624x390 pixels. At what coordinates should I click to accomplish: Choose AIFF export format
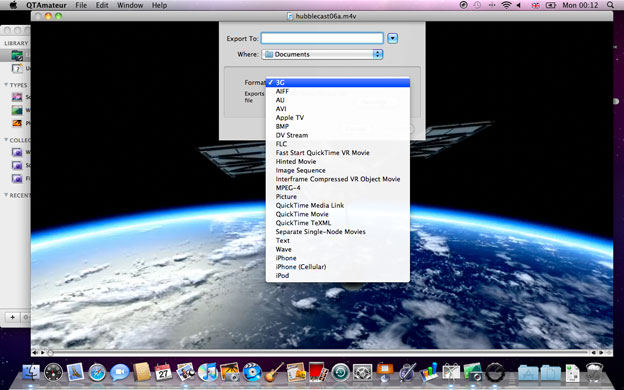pyautogui.click(x=338, y=91)
